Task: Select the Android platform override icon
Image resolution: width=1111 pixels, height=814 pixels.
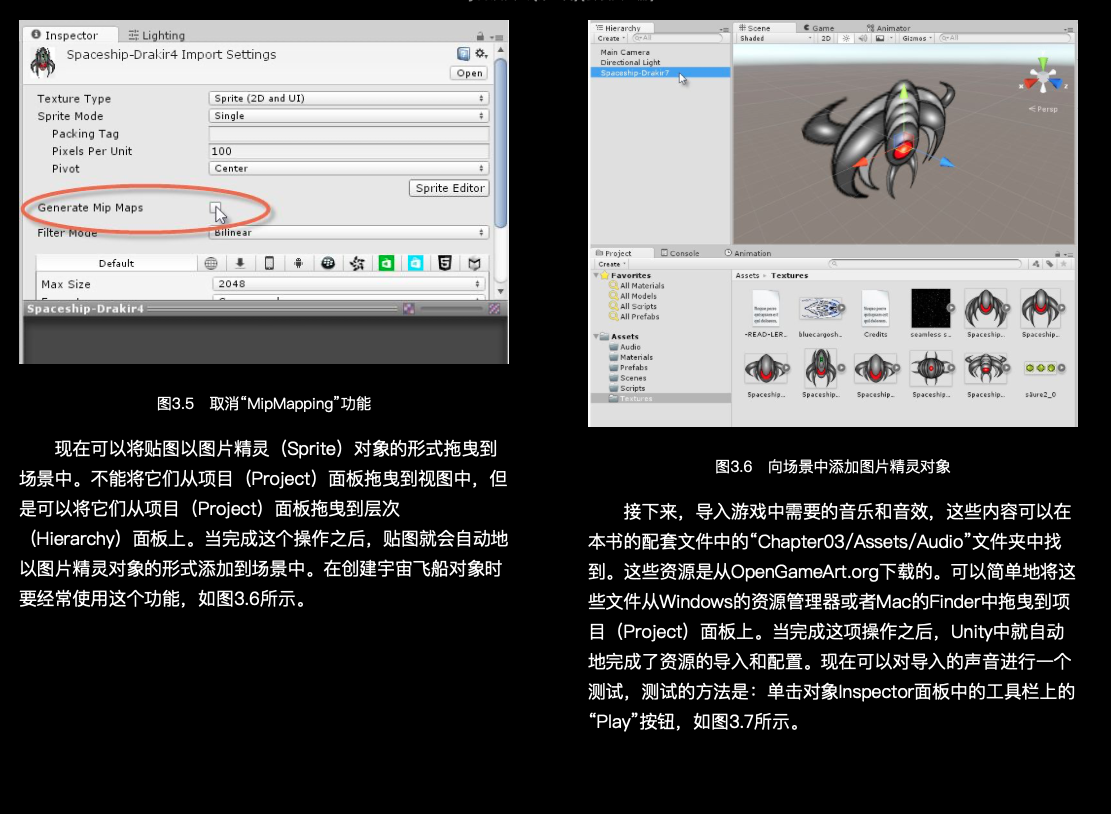Action: tap(298, 264)
